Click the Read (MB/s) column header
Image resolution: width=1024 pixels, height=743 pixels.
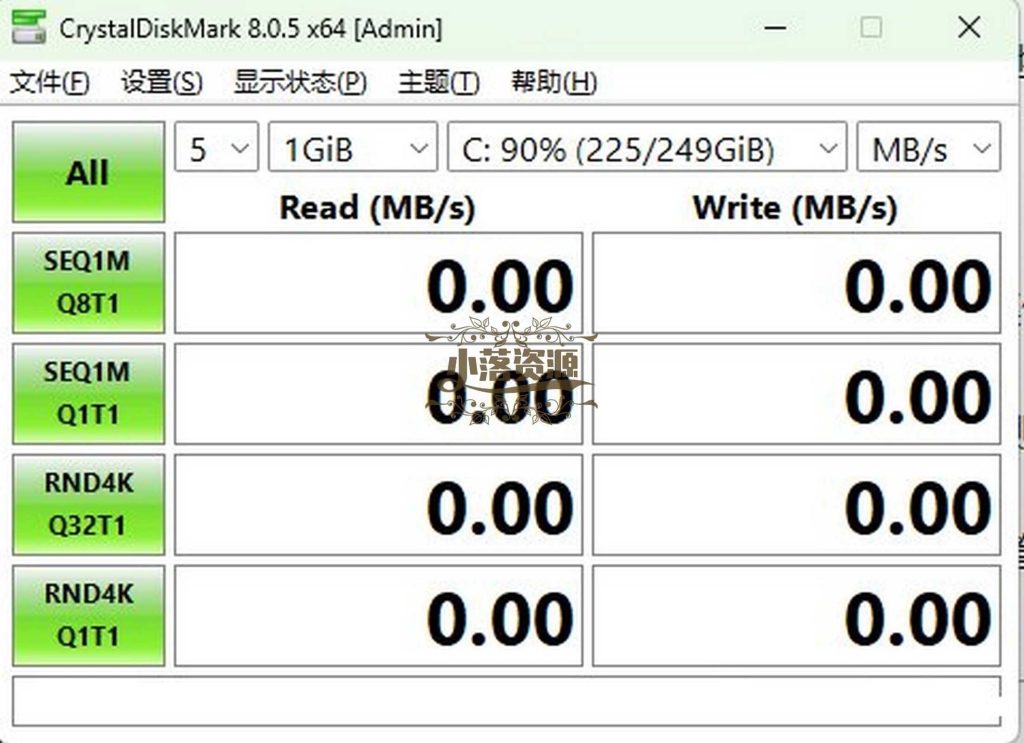[x=377, y=208]
